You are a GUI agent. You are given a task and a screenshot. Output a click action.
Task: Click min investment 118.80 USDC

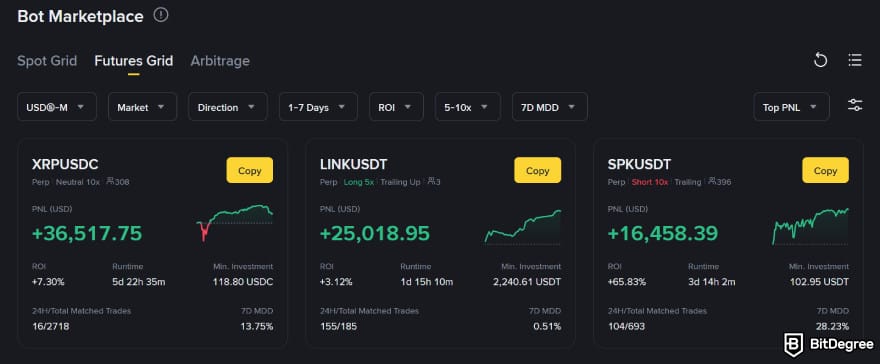243,282
